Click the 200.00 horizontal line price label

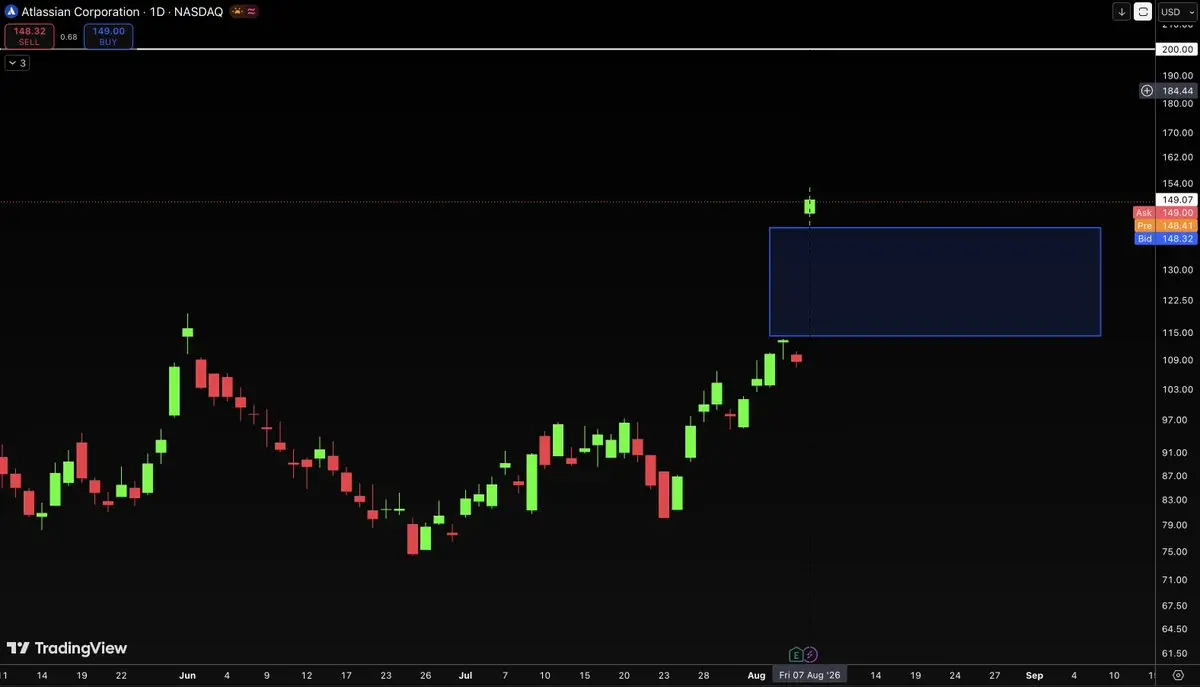[1176, 49]
